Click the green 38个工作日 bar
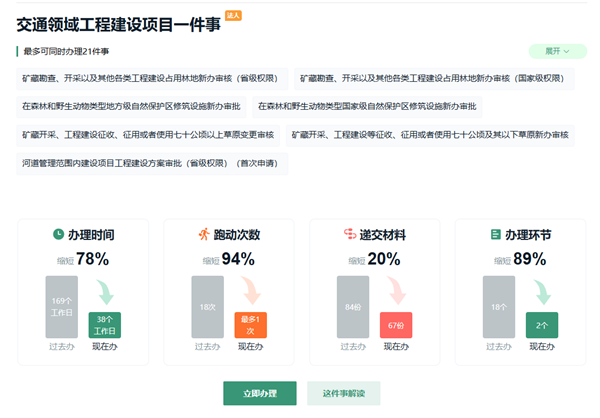Screen dimensions: 600x418 [x=105, y=326]
